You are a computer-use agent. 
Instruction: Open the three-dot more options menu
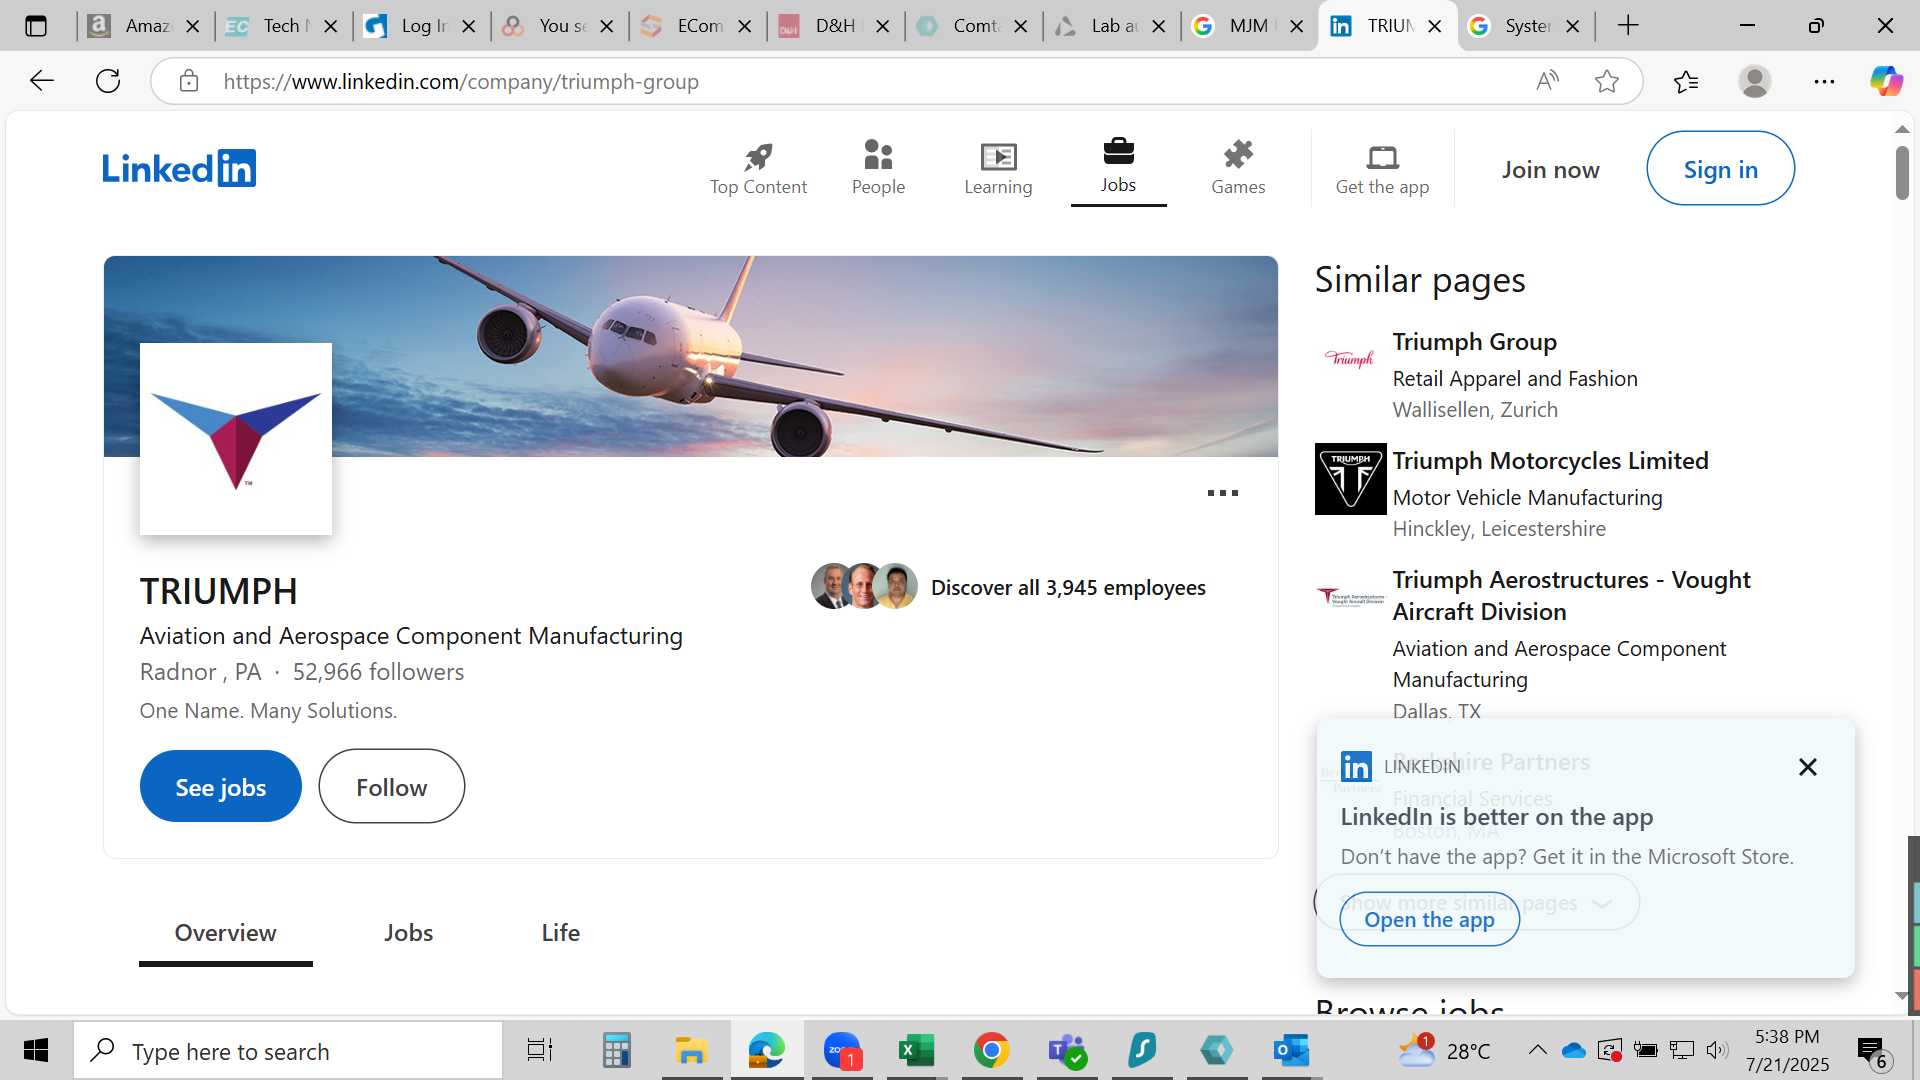1222,493
